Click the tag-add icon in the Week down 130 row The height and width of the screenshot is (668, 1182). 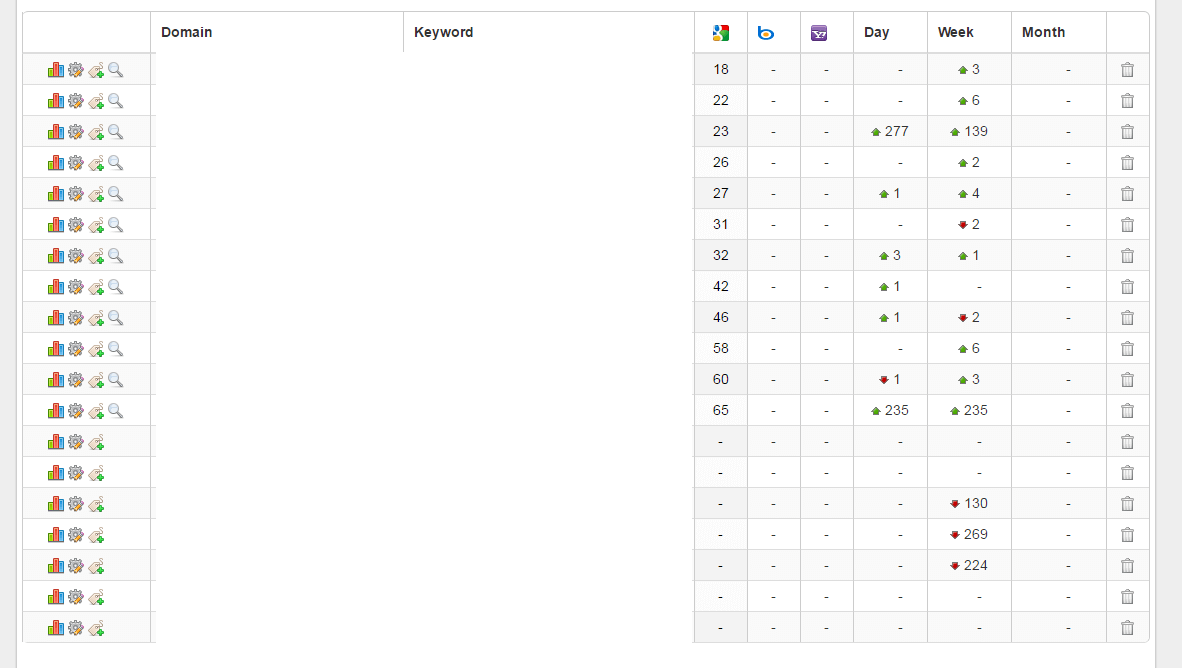pos(96,504)
